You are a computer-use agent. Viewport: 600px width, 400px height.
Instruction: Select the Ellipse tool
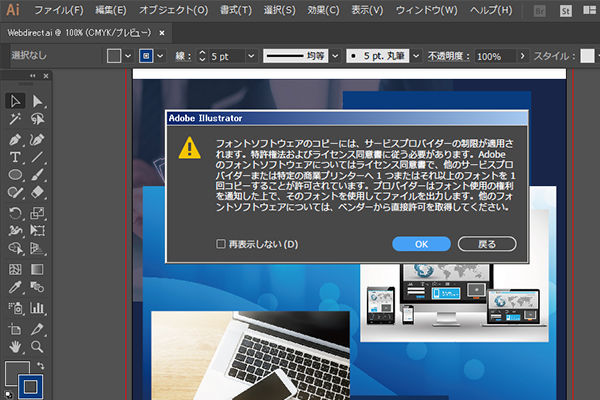click(x=15, y=175)
